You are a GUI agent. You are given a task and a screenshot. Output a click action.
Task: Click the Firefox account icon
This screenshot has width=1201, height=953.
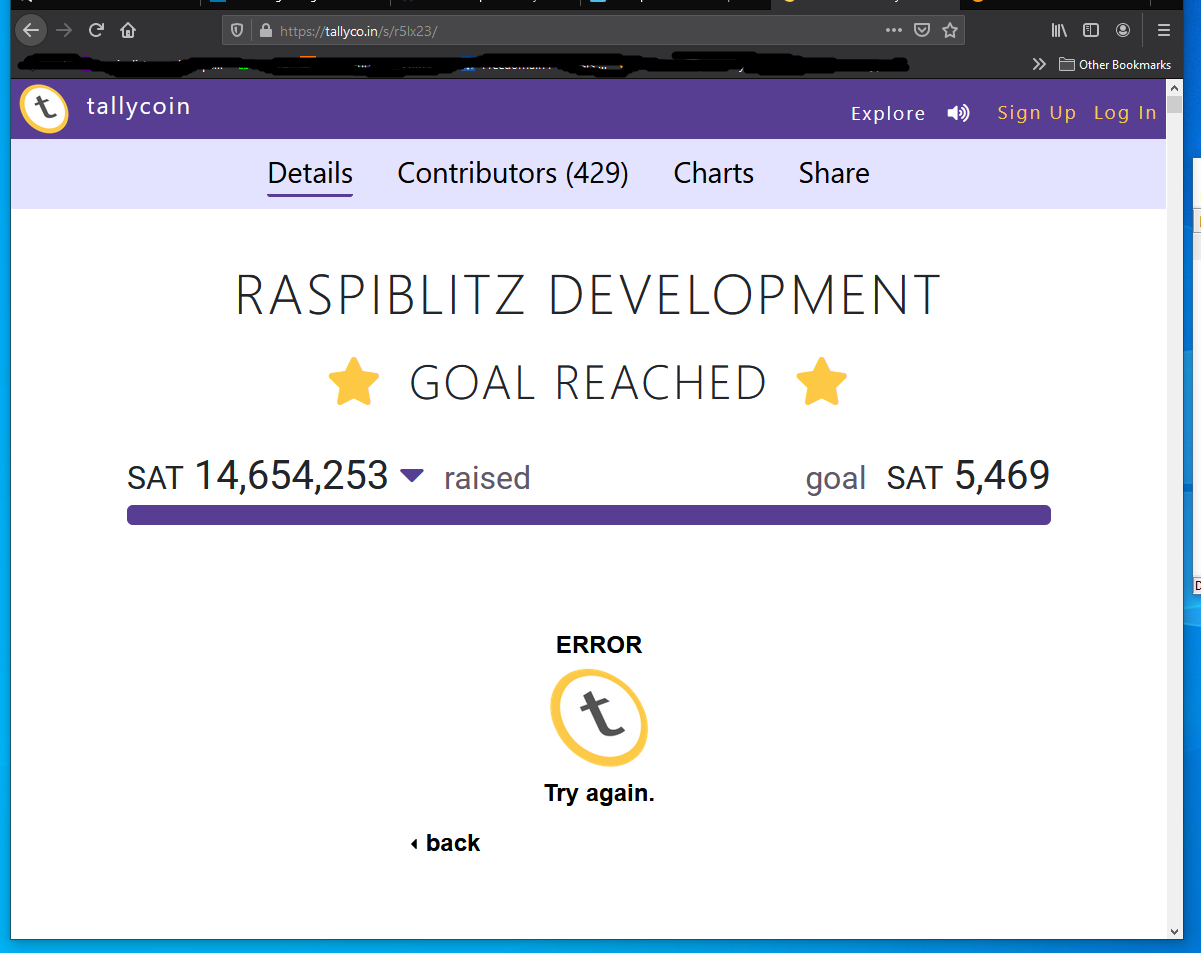(1122, 30)
